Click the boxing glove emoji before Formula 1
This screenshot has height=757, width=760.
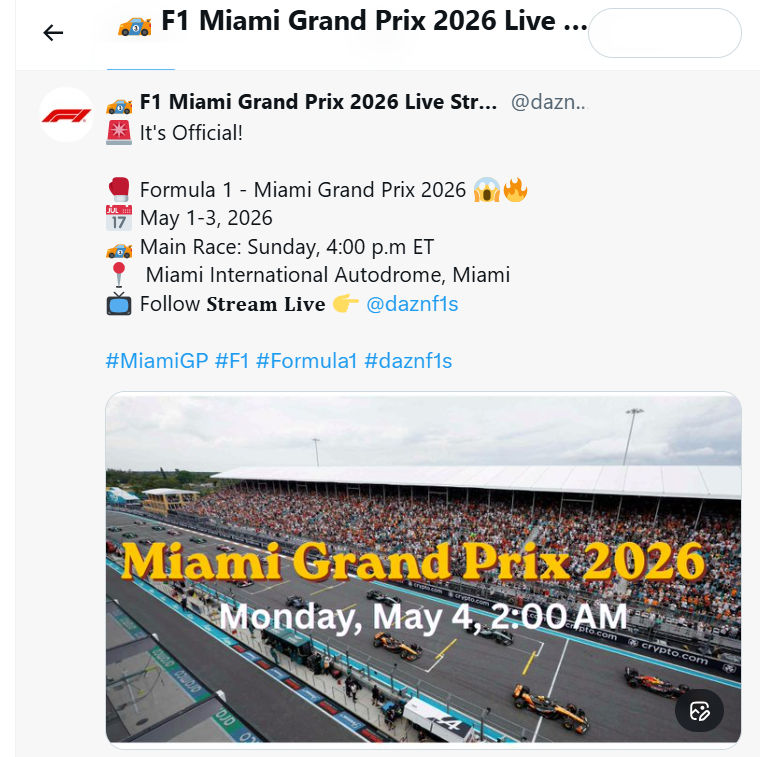point(119,190)
